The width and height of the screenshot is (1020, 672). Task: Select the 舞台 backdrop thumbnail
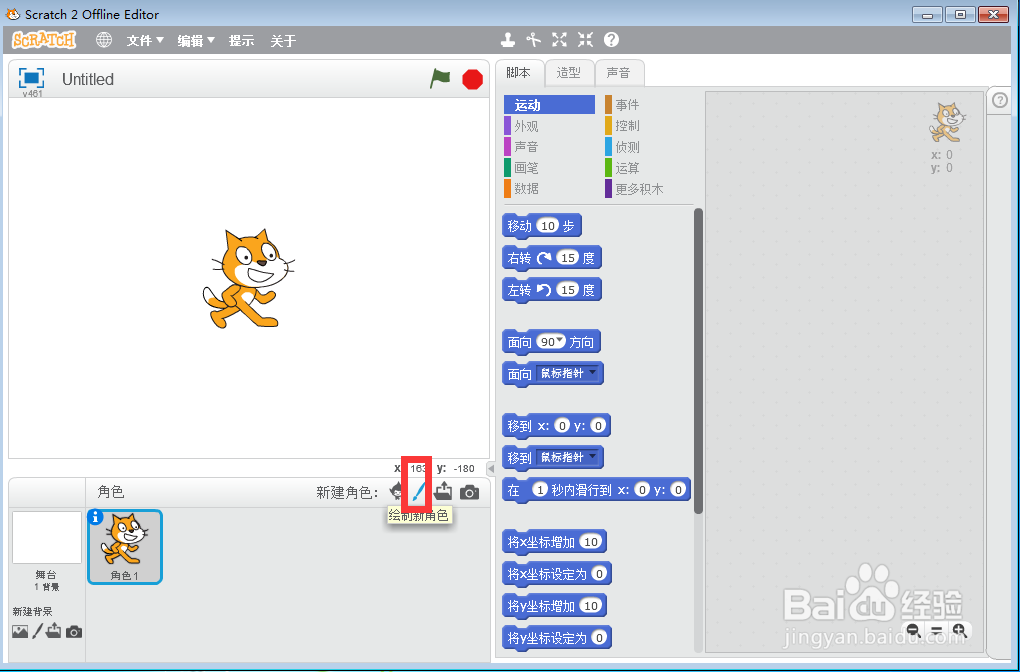(47, 537)
